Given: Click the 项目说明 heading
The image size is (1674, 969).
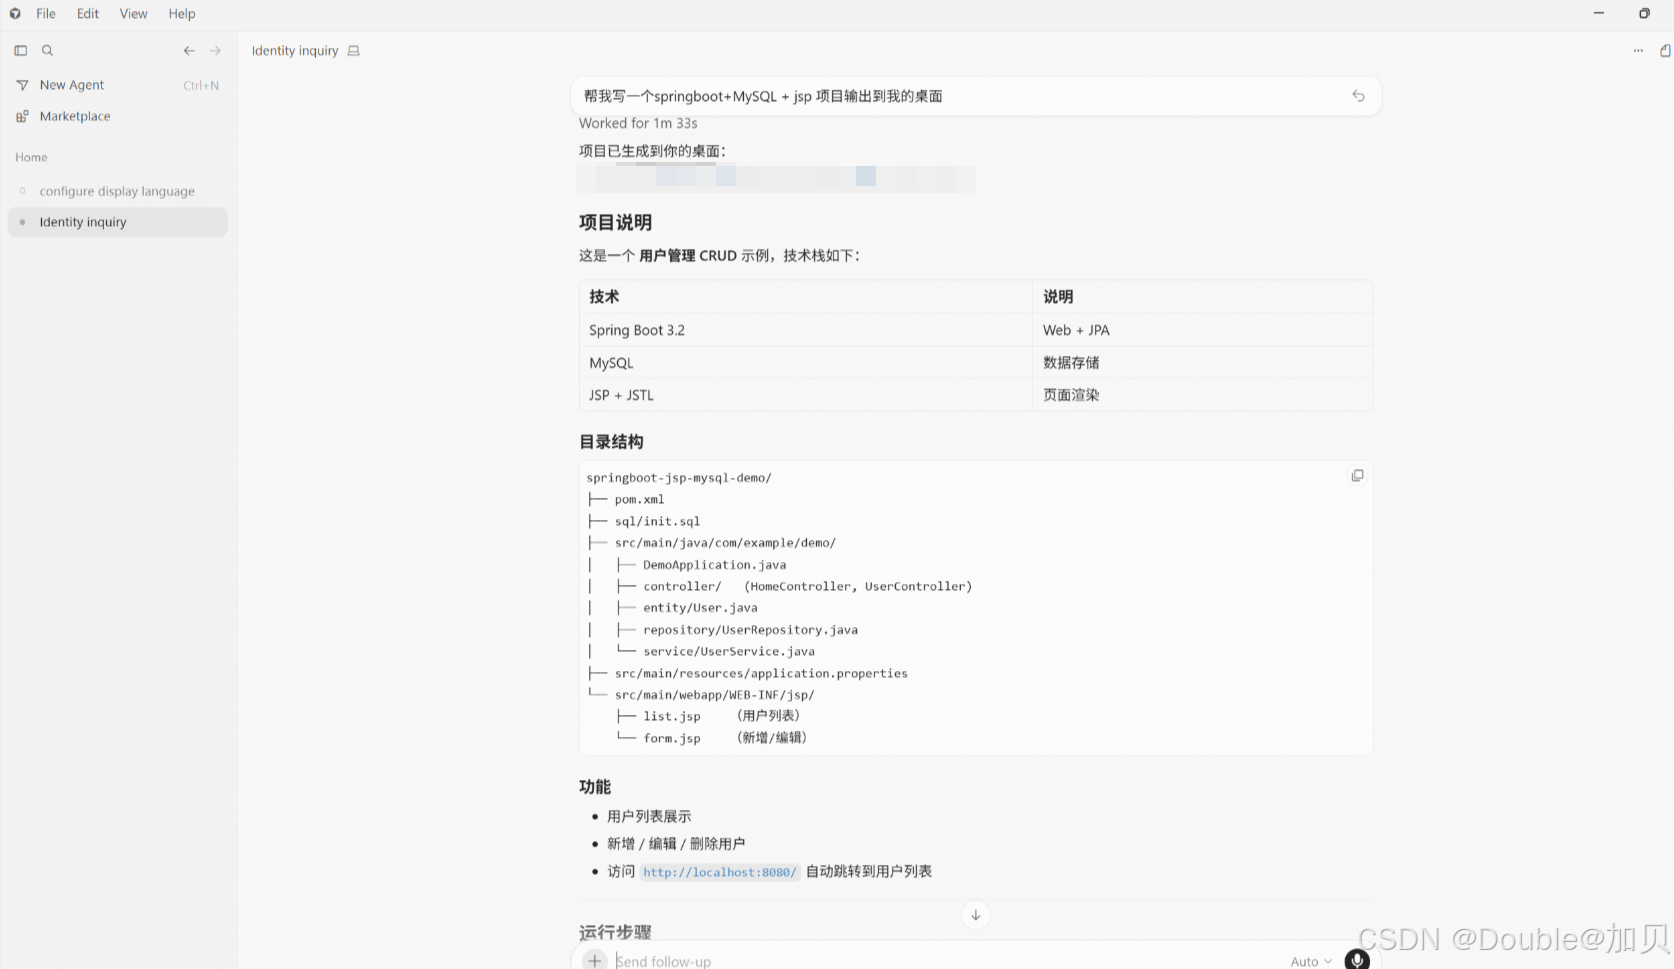Looking at the screenshot, I should click(x=615, y=222).
